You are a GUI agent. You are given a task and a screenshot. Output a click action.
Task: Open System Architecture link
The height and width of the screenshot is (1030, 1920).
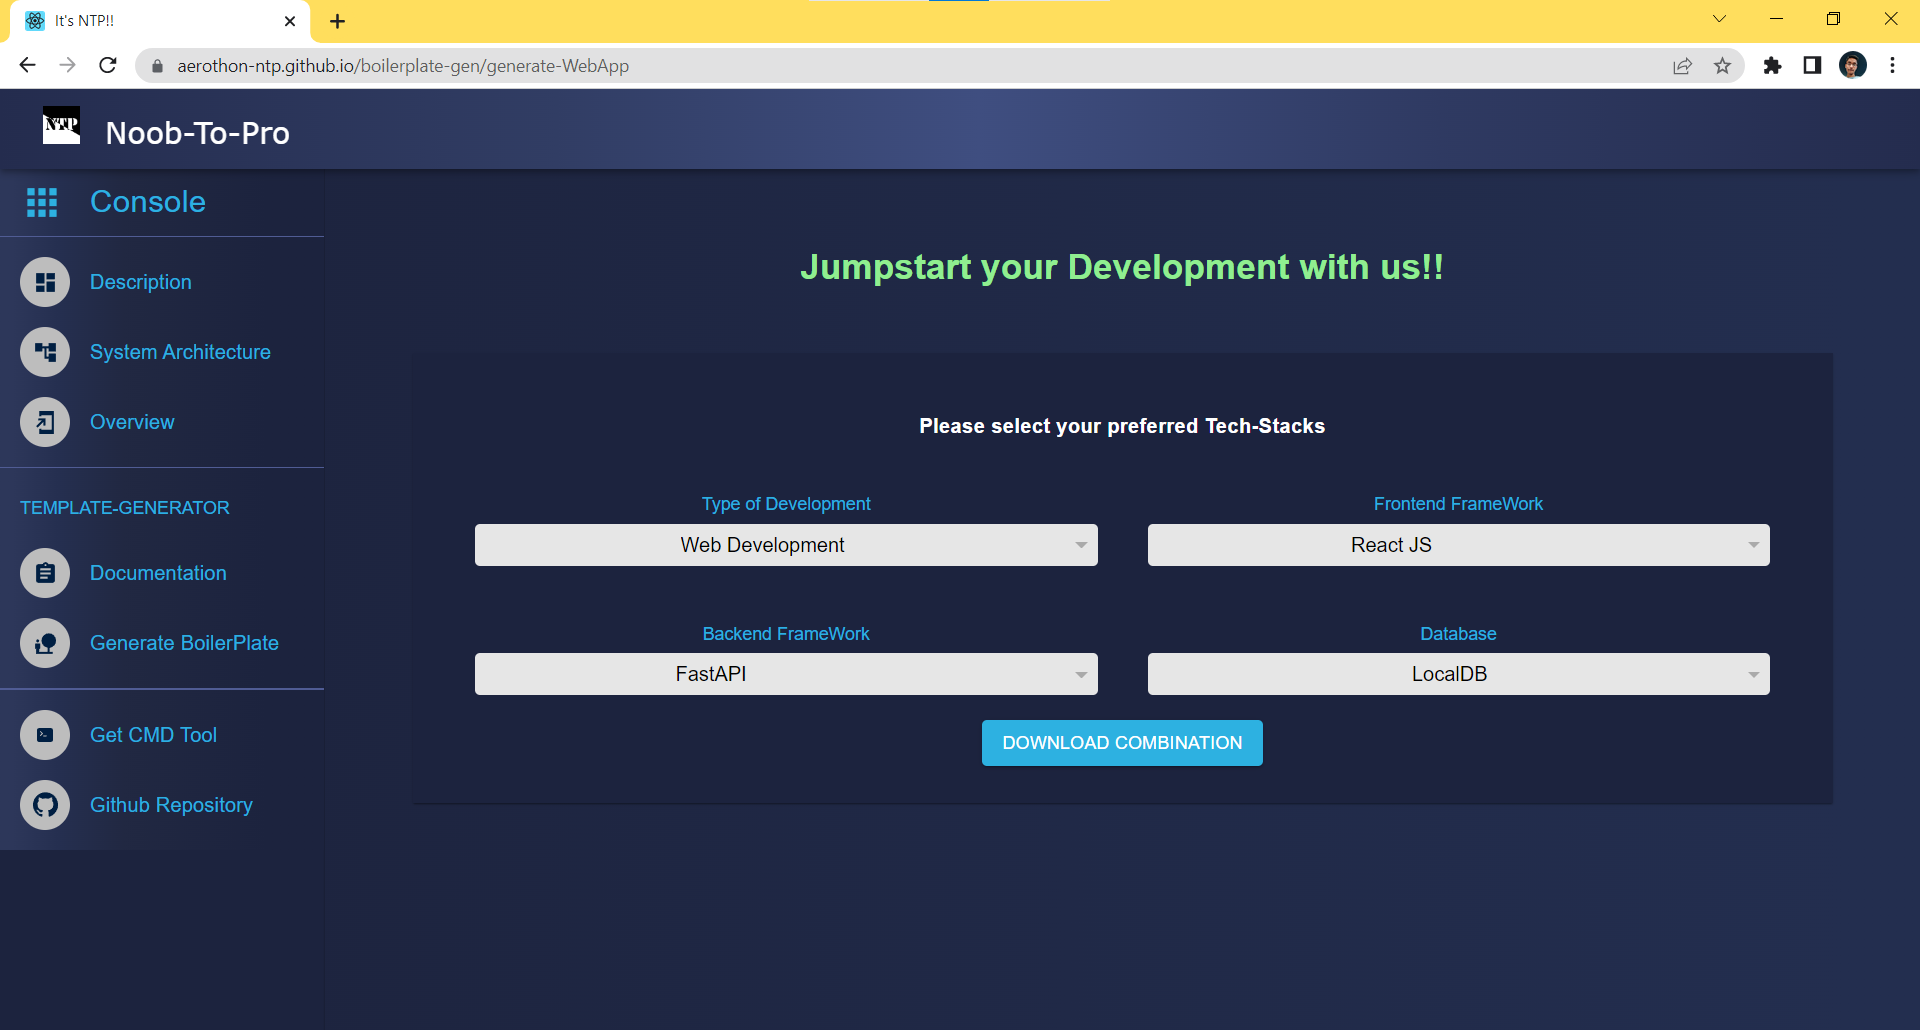pos(180,352)
